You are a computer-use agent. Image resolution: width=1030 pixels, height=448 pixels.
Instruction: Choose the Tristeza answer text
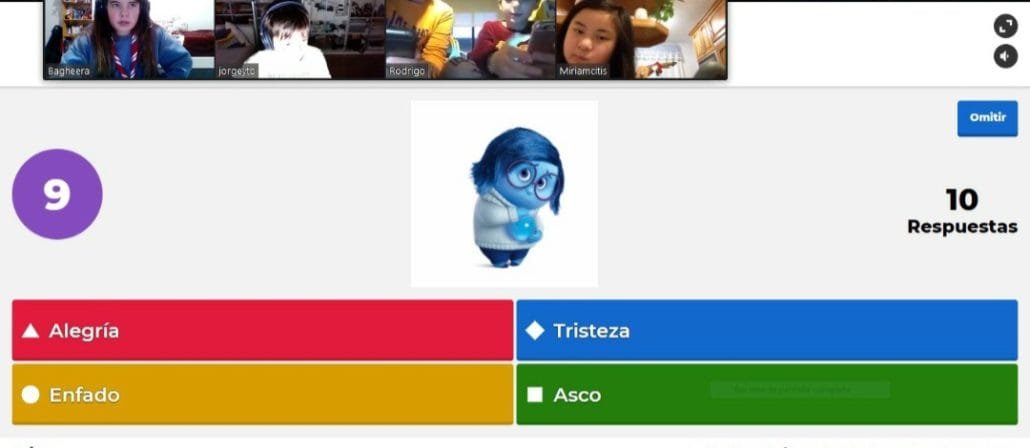(x=591, y=331)
